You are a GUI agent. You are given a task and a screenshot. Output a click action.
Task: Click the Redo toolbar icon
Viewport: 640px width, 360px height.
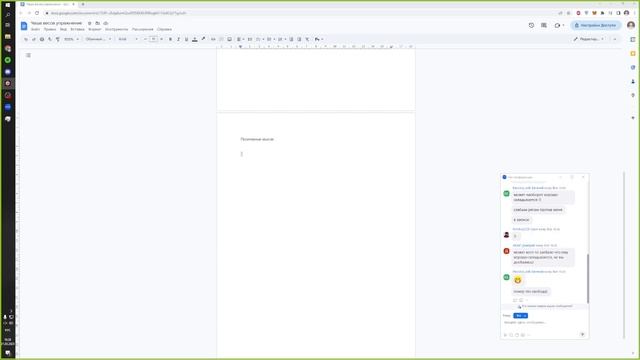[34, 39]
